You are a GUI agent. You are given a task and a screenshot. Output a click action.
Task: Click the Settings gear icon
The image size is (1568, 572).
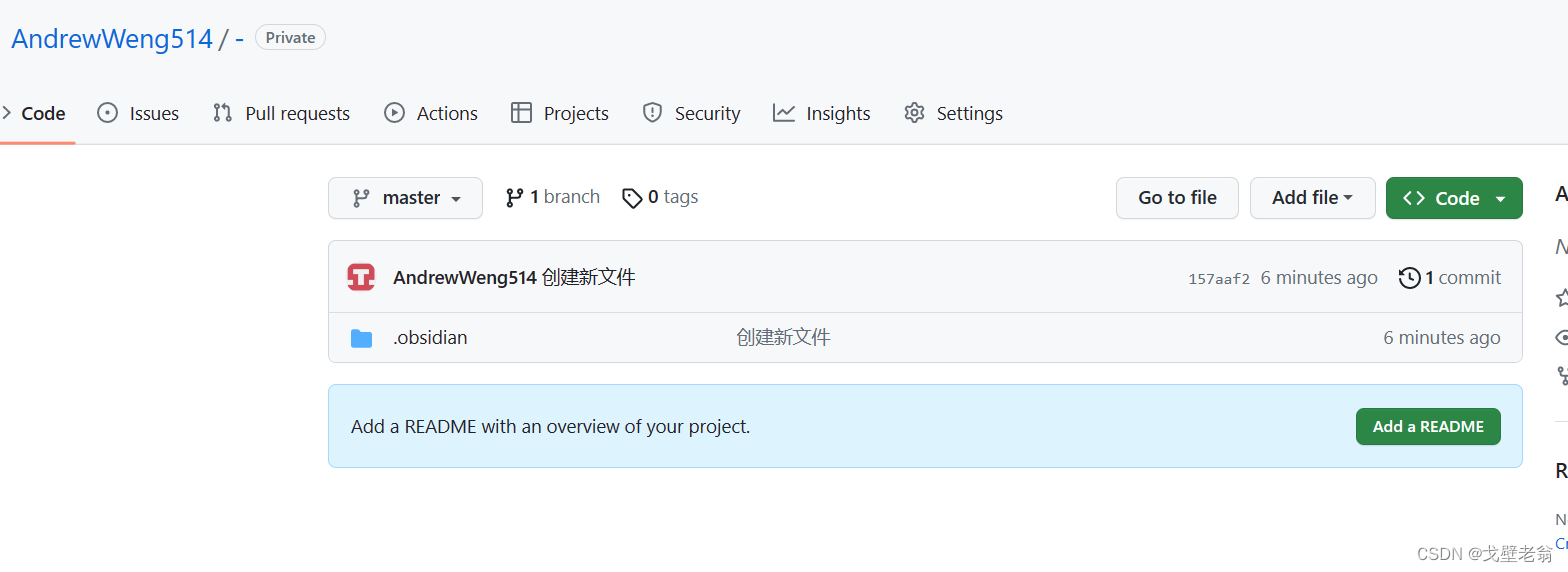[914, 113]
